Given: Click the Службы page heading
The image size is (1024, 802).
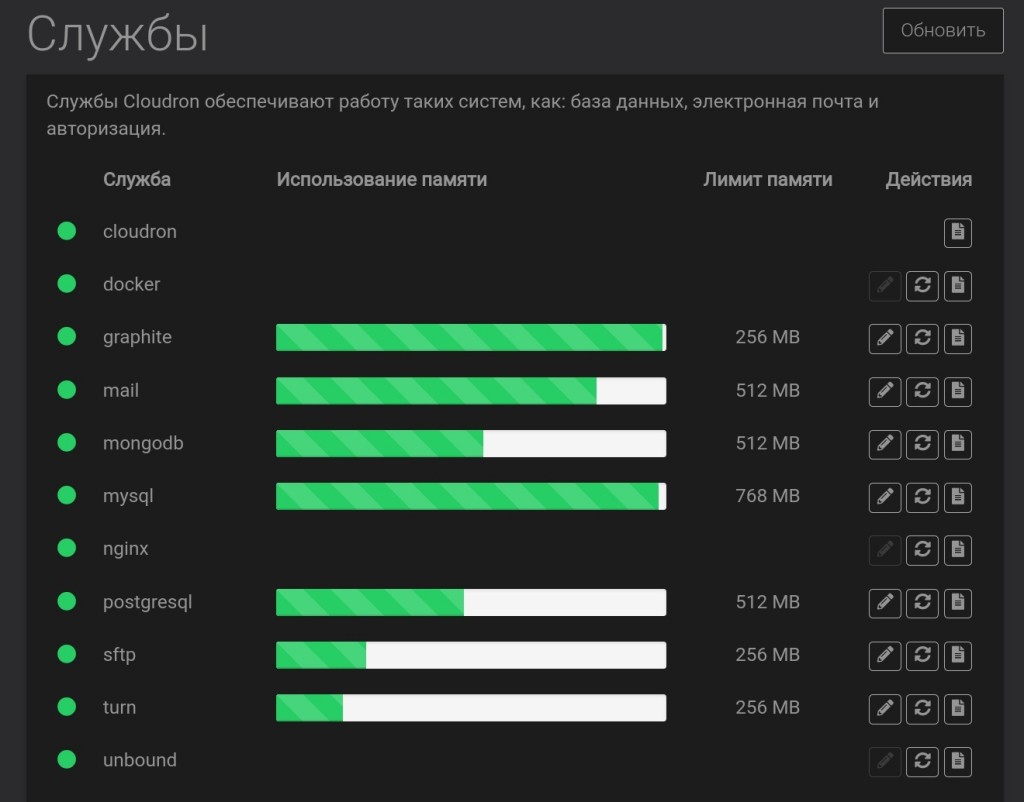Looking at the screenshot, I should coord(118,34).
